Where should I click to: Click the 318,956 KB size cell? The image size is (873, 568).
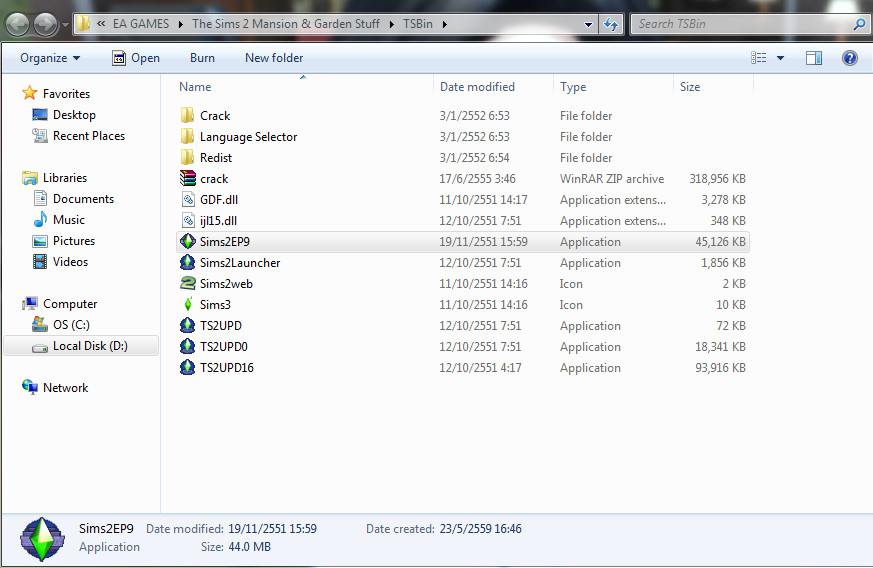(717, 179)
